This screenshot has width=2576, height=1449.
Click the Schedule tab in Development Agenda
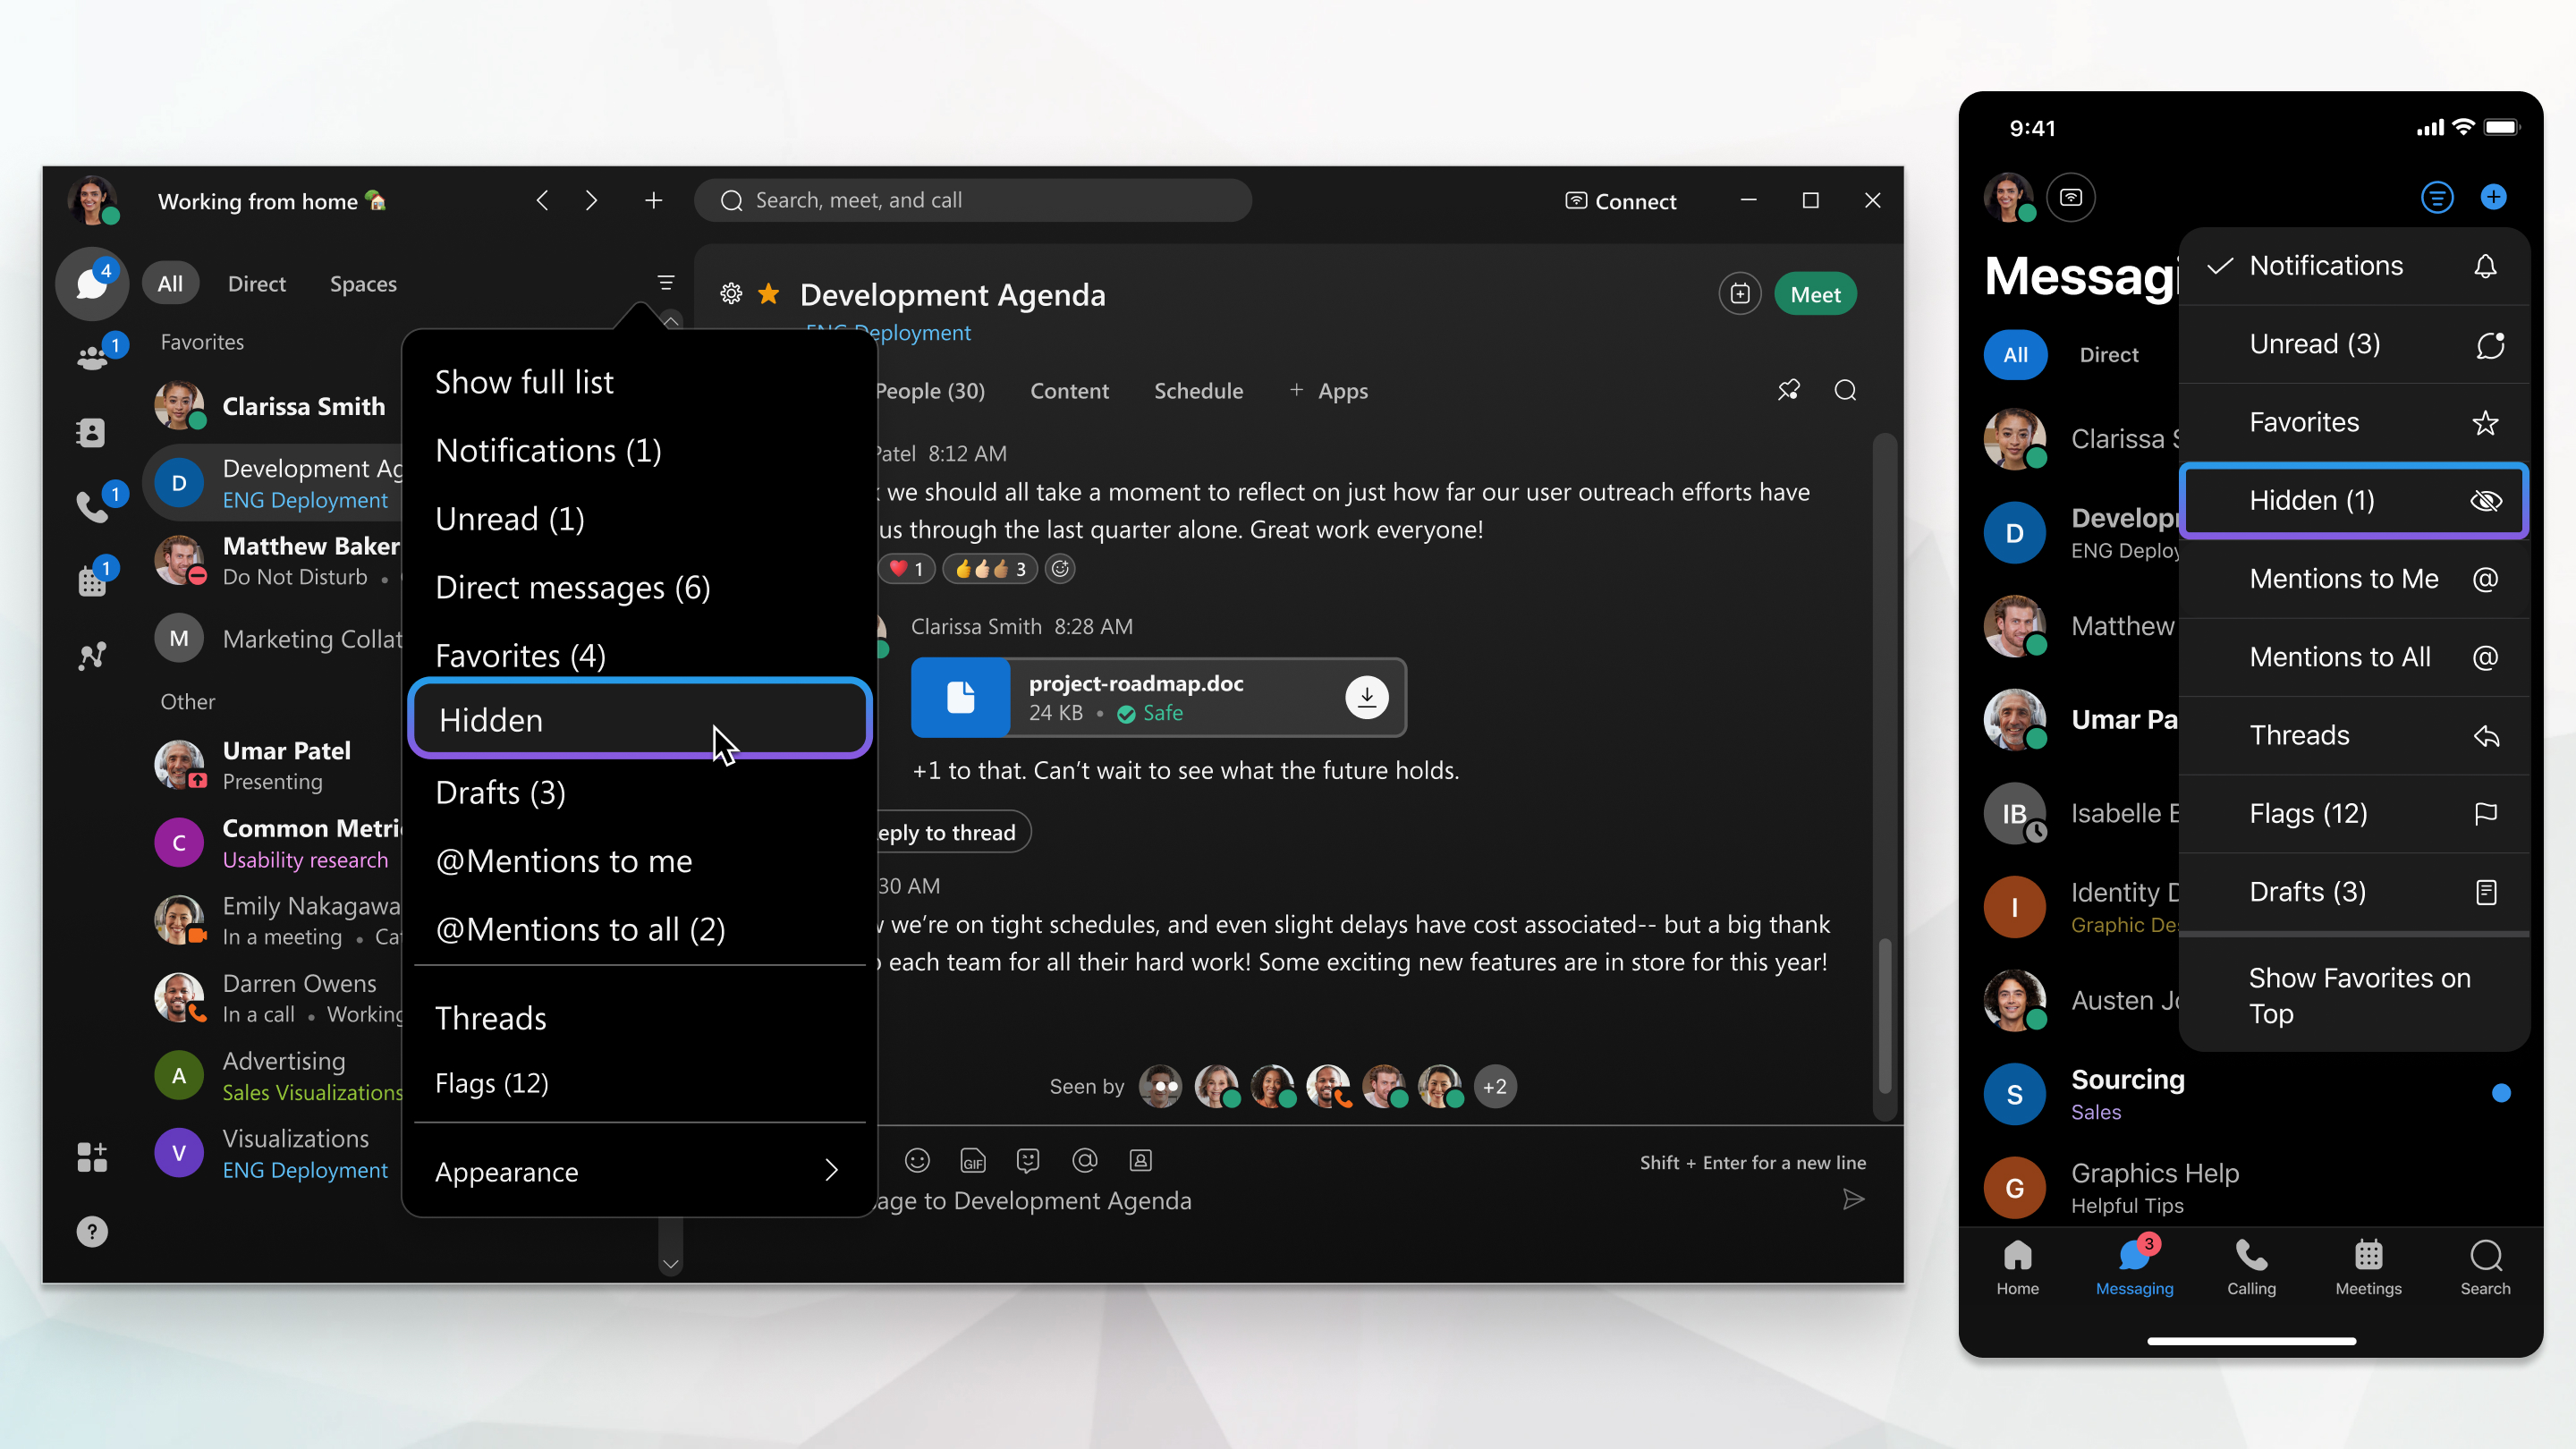tap(1198, 391)
